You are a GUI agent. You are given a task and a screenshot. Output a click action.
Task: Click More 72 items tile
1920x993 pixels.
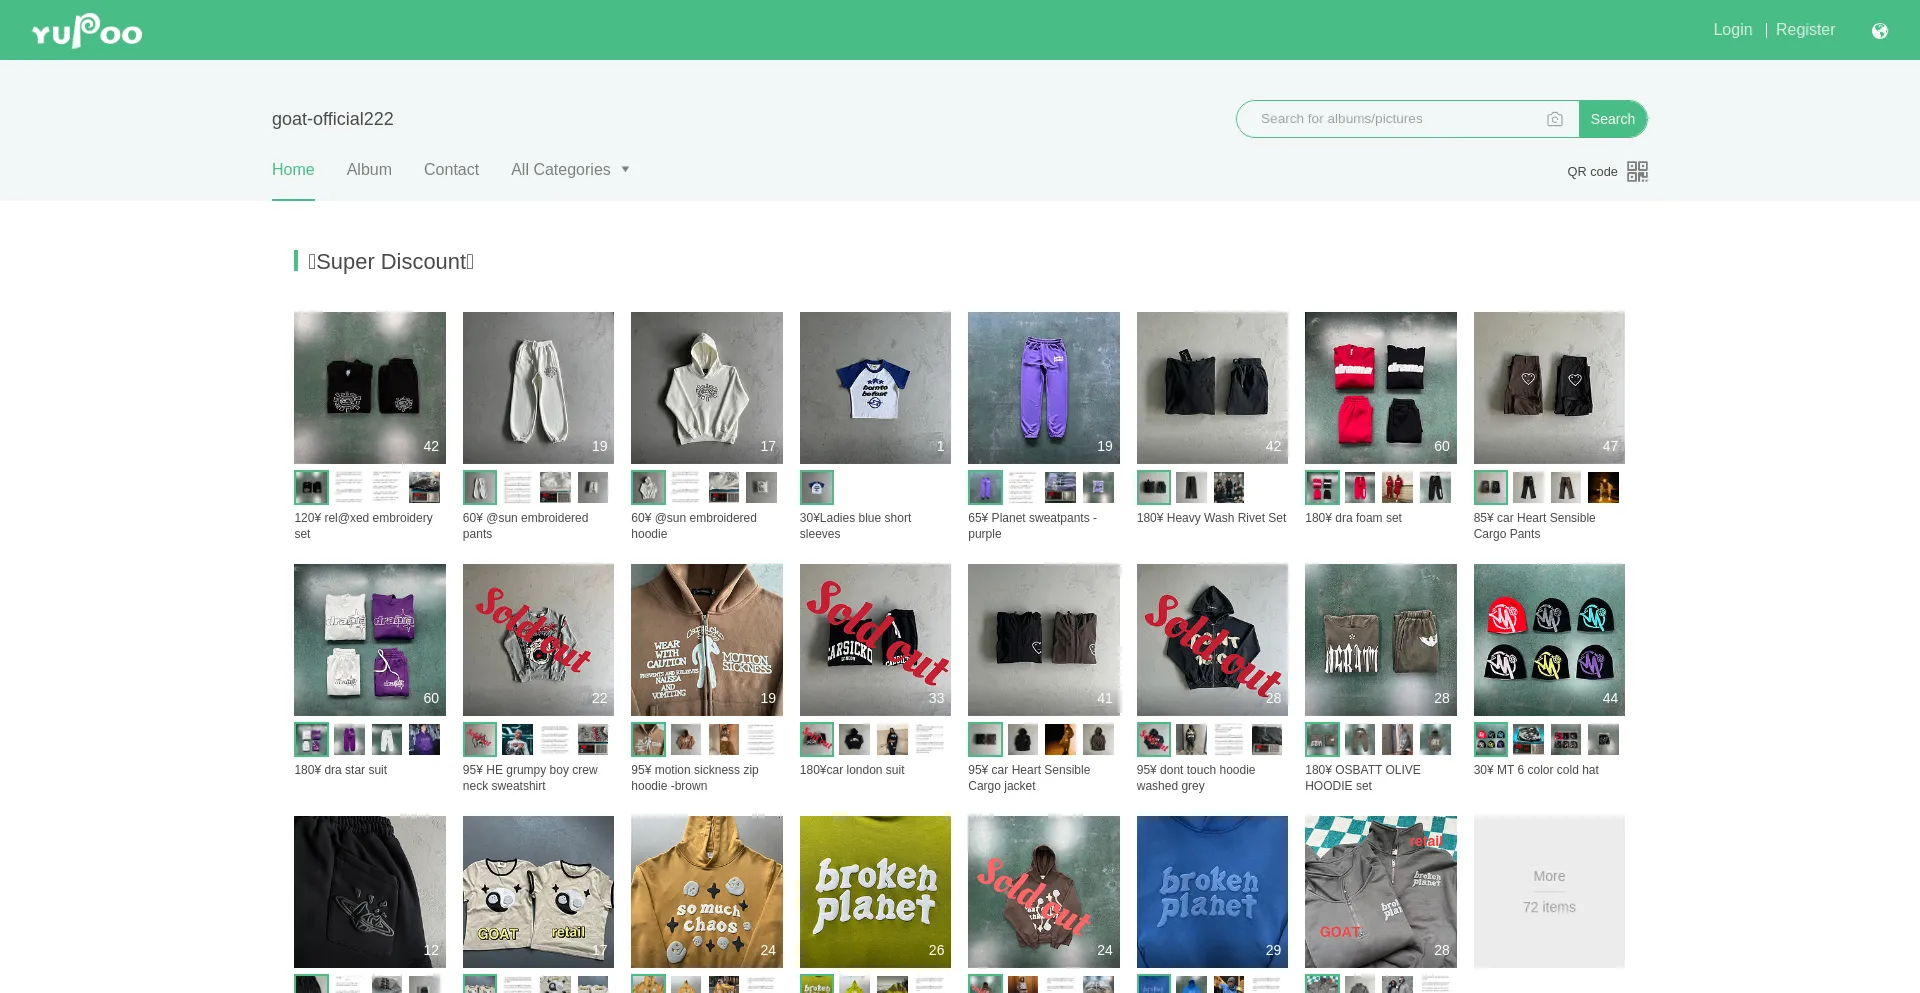pyautogui.click(x=1548, y=891)
